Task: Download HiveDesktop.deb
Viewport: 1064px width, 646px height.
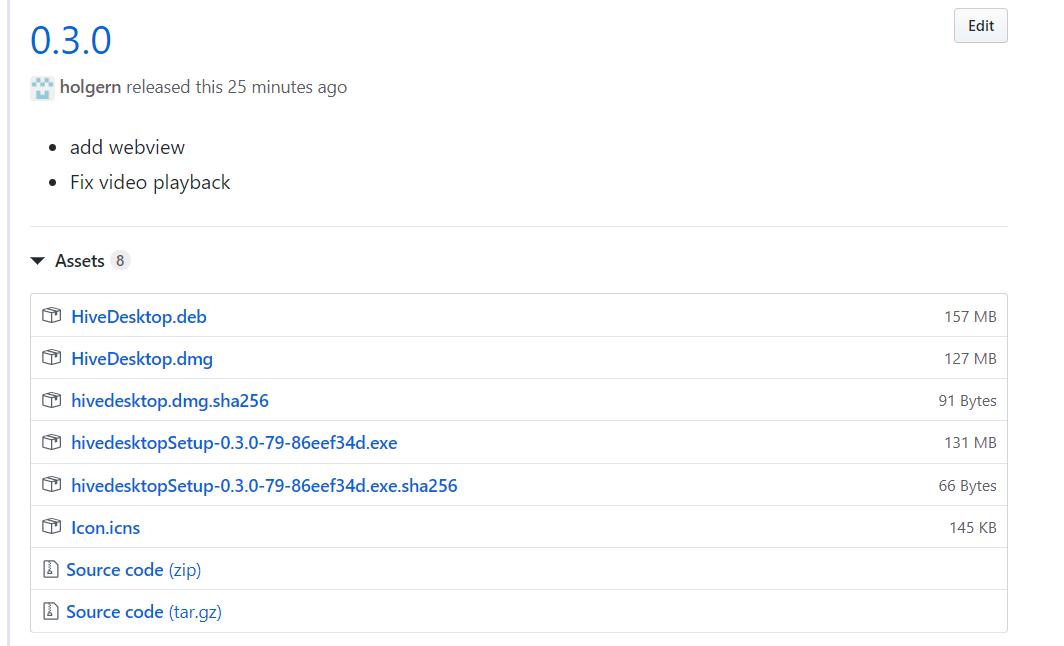Action: [138, 317]
